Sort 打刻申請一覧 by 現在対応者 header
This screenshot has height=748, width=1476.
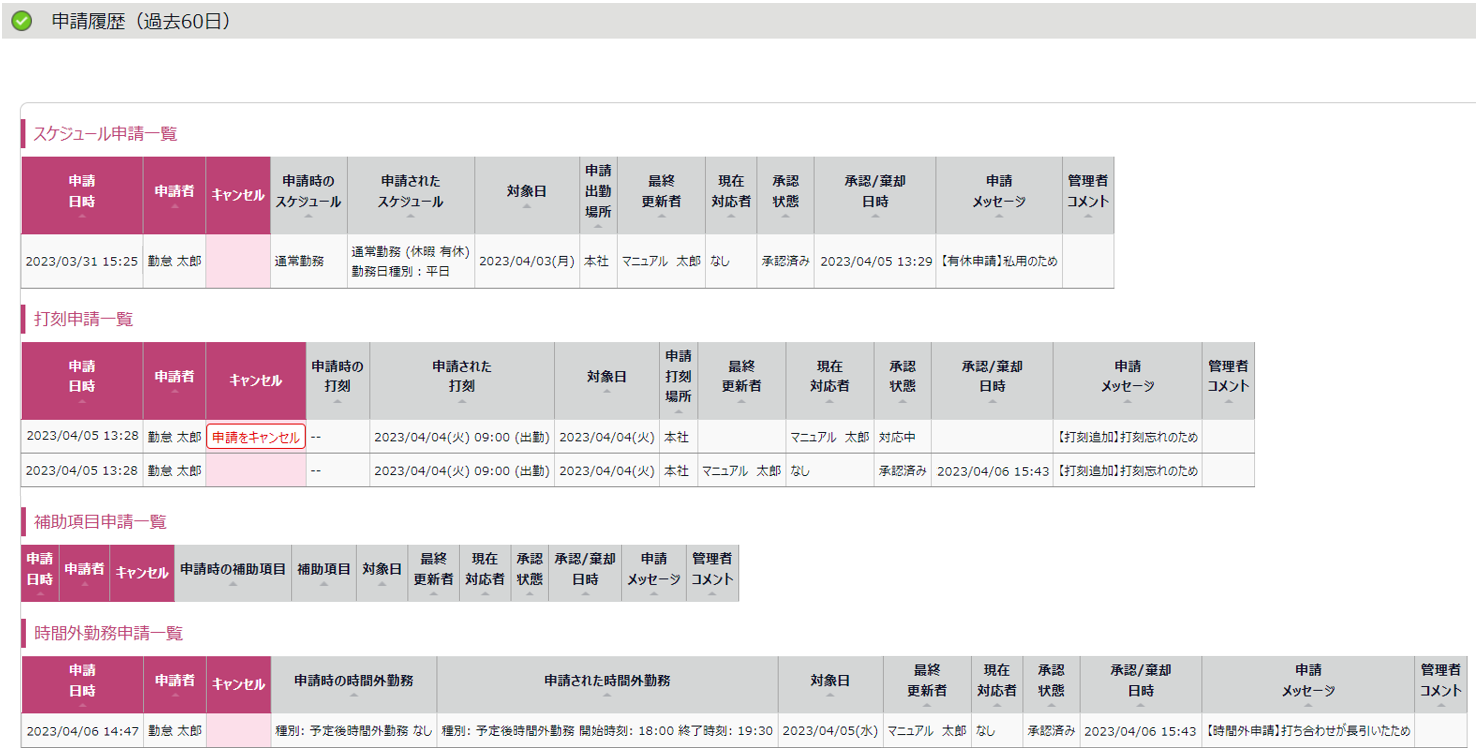(x=830, y=381)
